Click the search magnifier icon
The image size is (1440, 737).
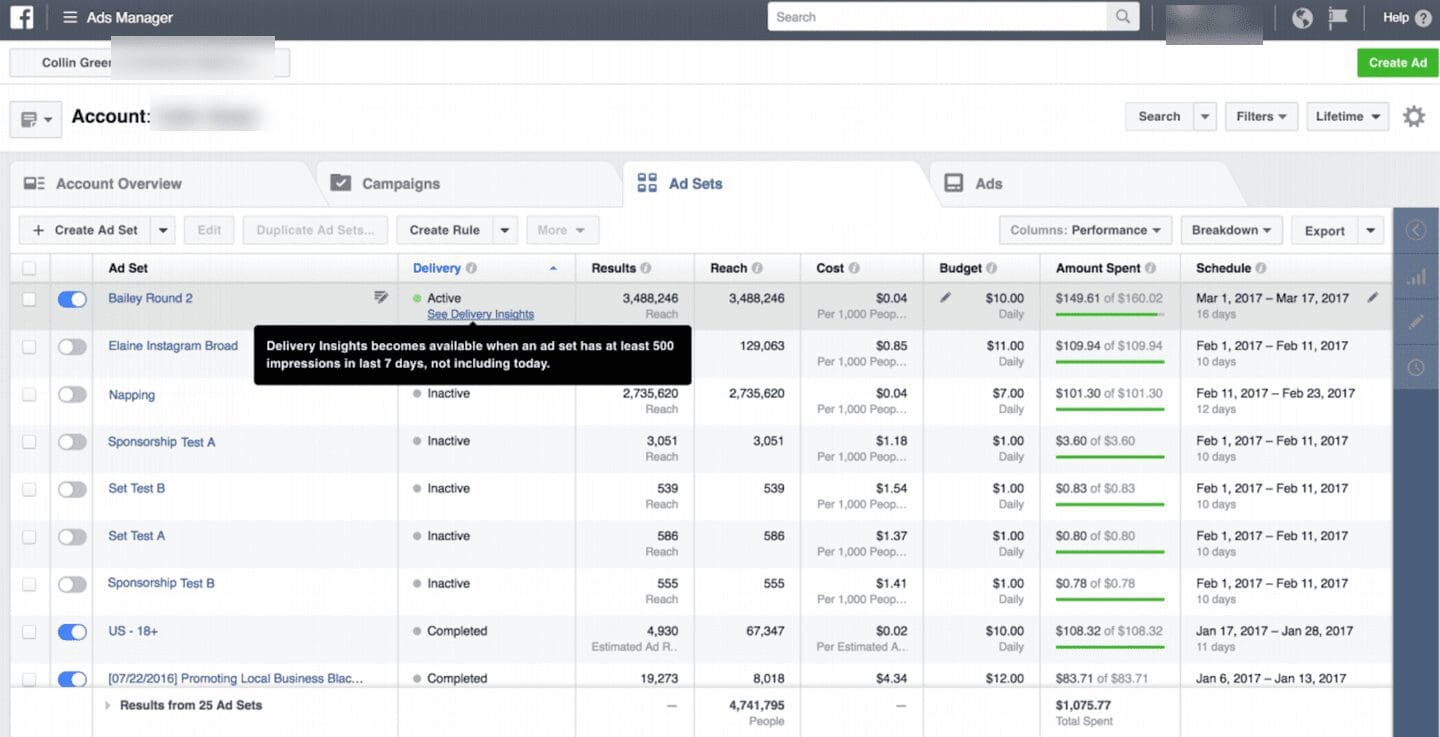click(1122, 17)
